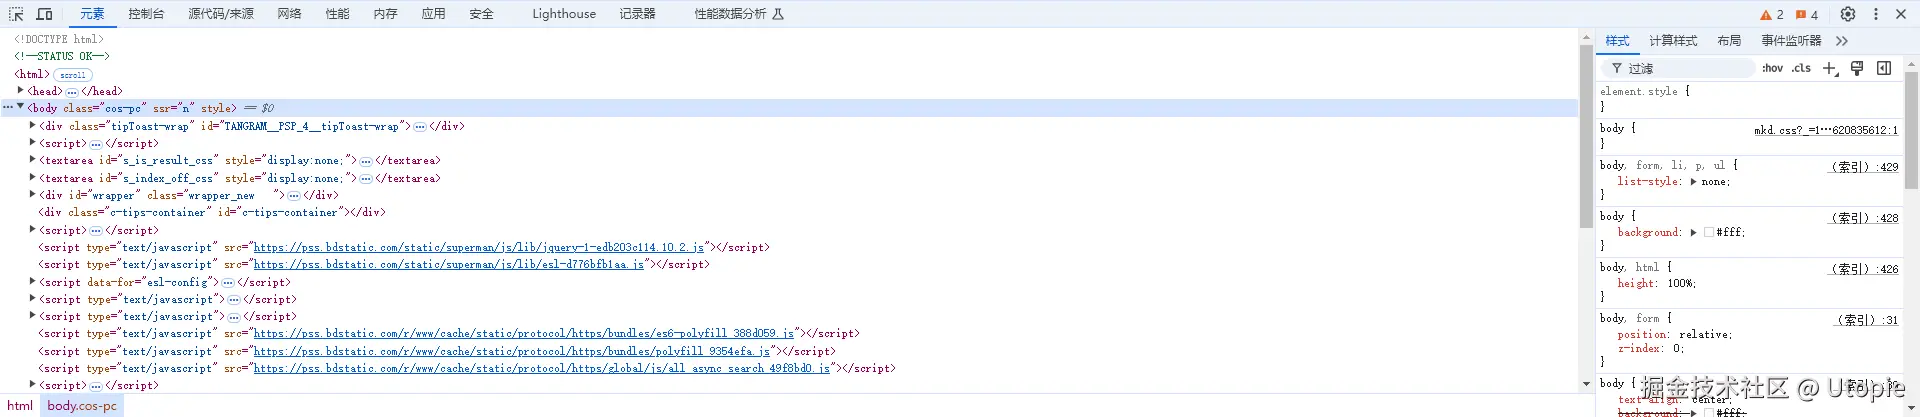This screenshot has width=1920, height=417.
Task: Open the (索引):426 source link
Action: [1864, 269]
